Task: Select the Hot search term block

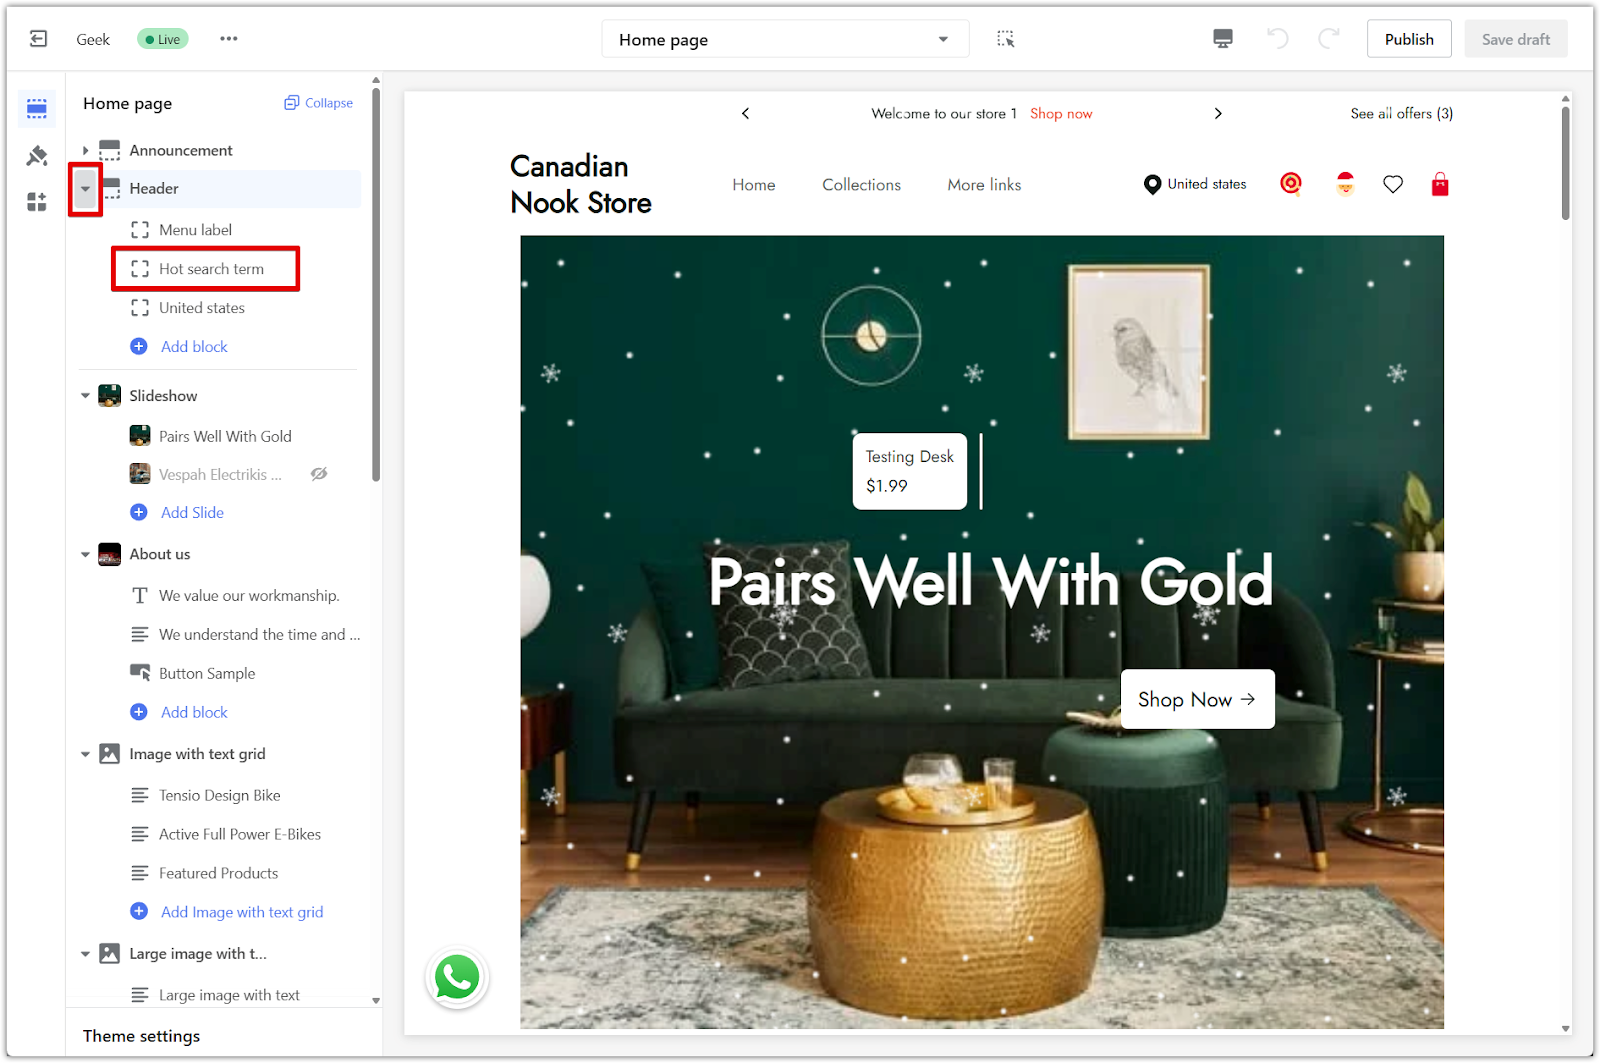Action: click(x=211, y=269)
